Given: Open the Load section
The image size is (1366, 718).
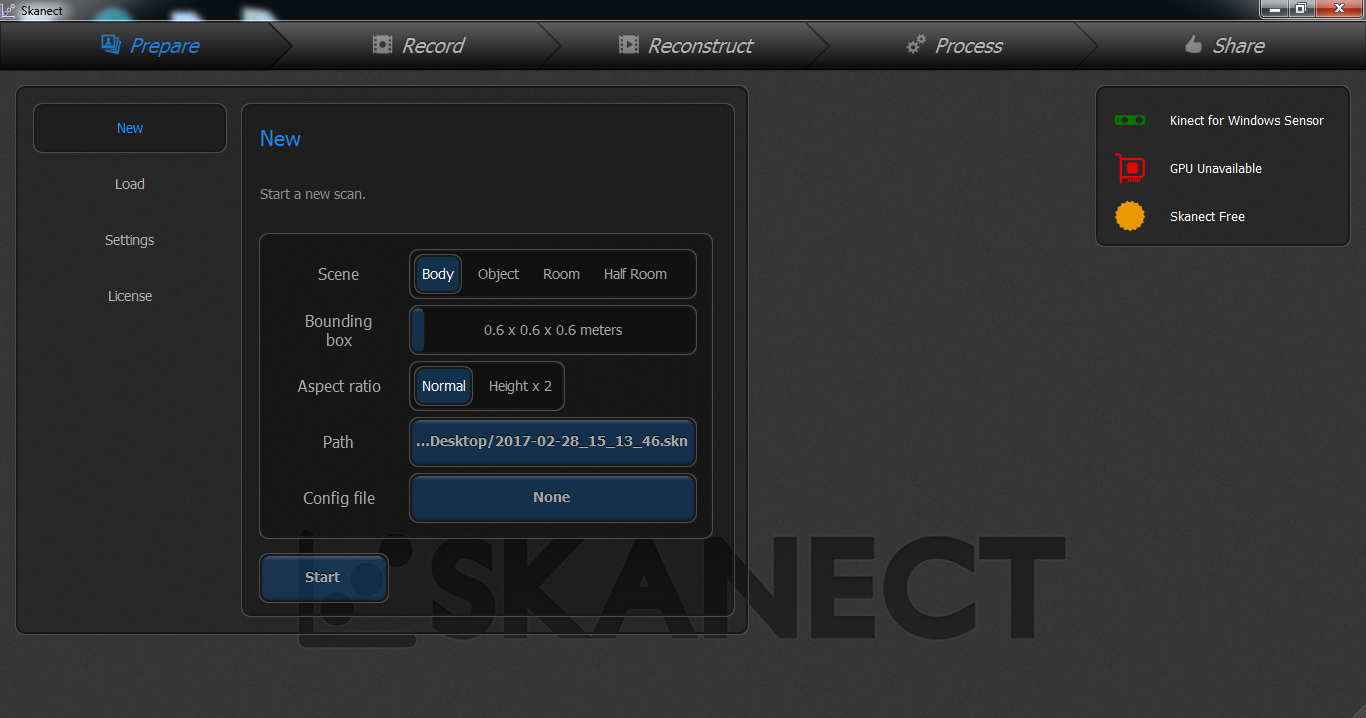Looking at the screenshot, I should [x=130, y=184].
